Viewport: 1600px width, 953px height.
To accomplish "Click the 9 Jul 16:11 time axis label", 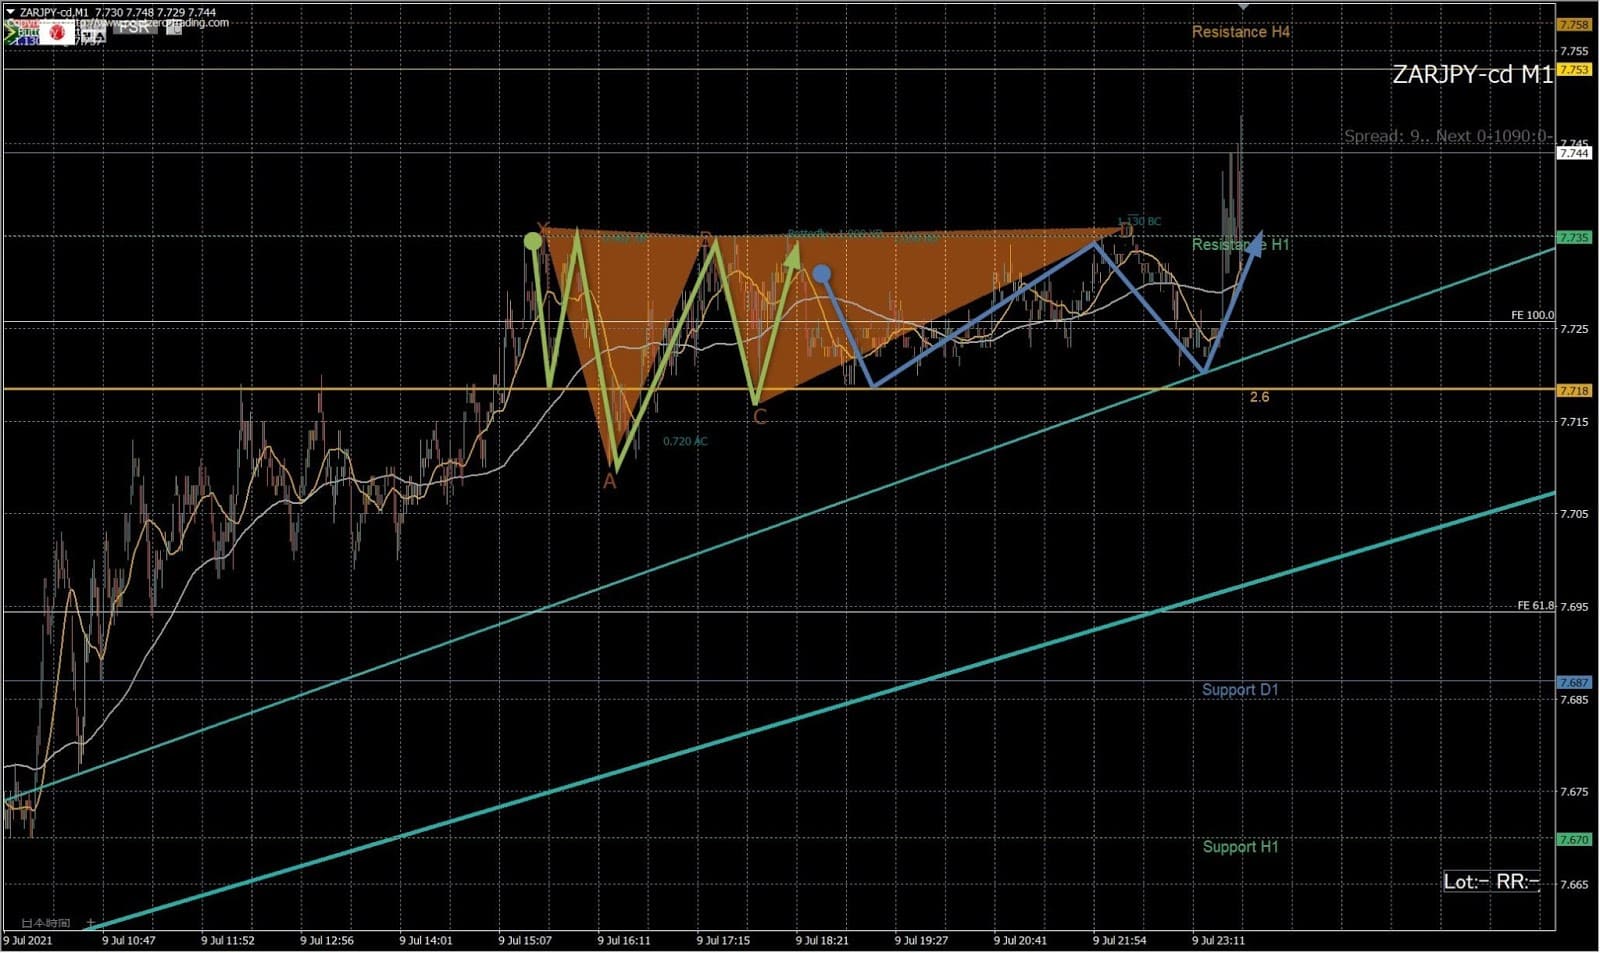I will pos(624,940).
